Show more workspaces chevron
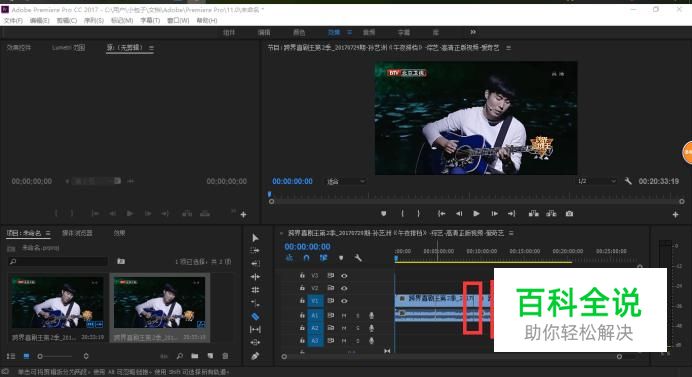The width and height of the screenshot is (692, 377). coord(473,32)
